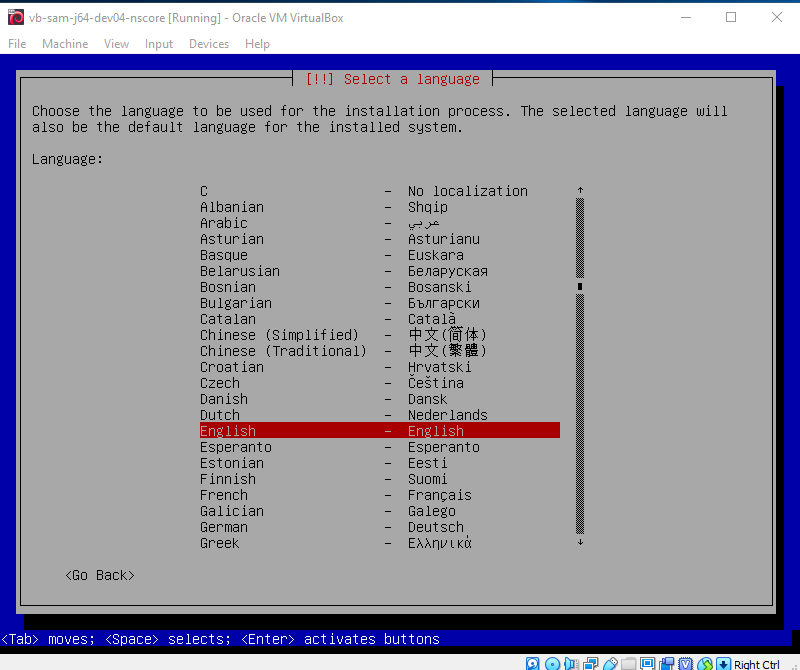800x670 pixels.
Task: Choose Arabic from the language list
Action: tap(380, 223)
